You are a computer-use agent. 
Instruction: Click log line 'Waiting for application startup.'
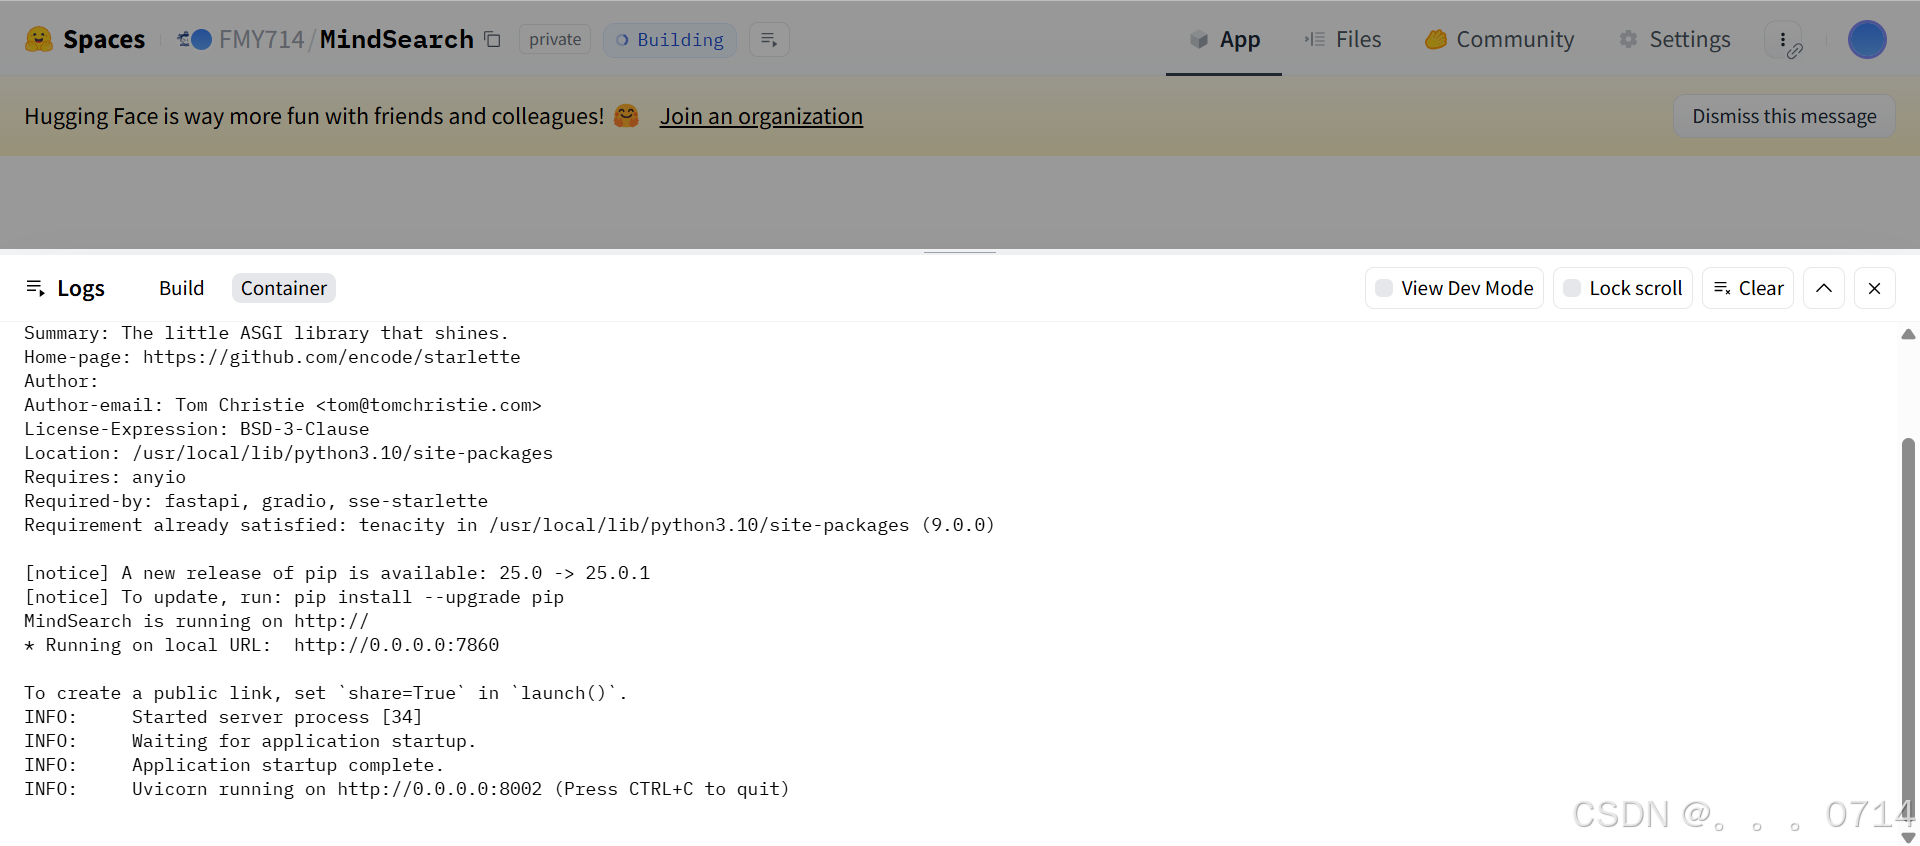[x=250, y=741]
